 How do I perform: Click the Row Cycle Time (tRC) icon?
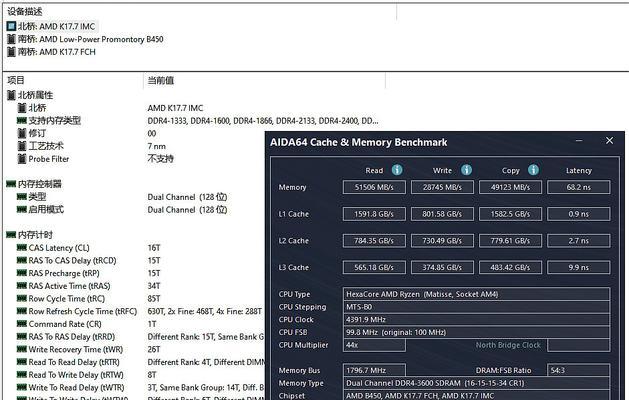22,298
